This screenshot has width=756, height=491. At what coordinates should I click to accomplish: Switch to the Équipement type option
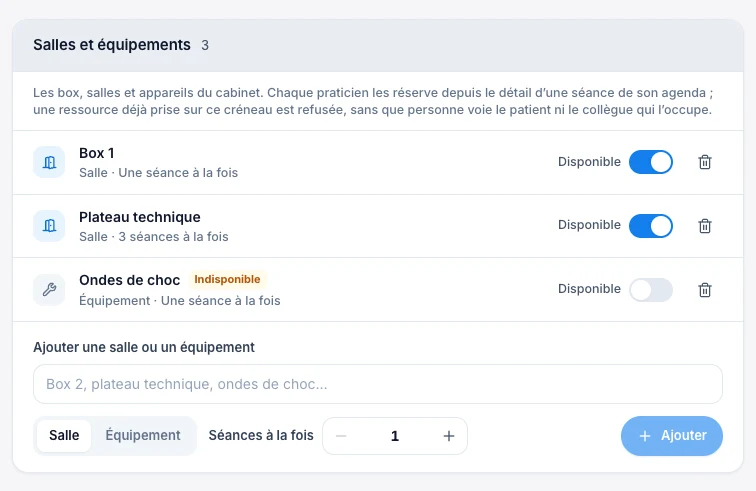(x=143, y=436)
